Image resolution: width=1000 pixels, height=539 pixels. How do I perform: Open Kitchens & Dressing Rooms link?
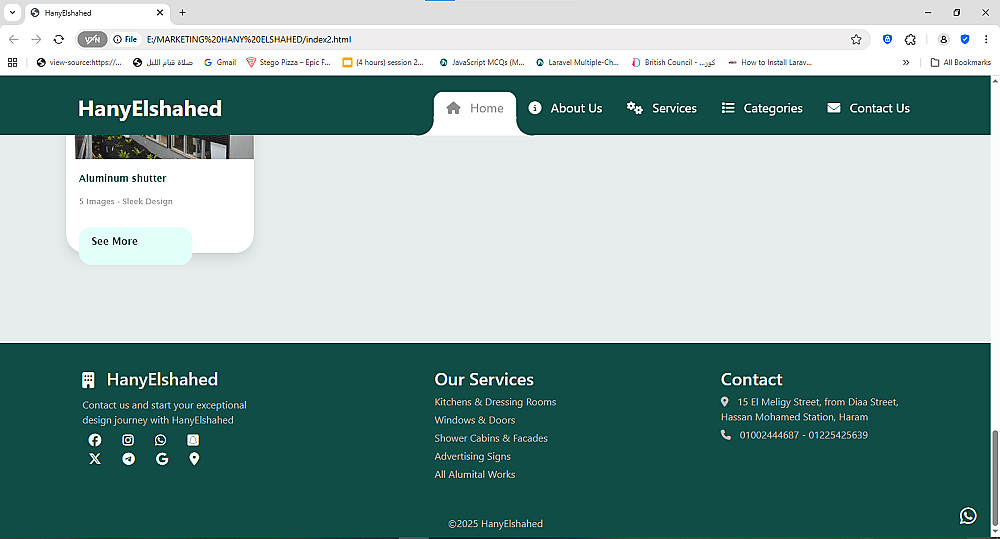tap(495, 402)
